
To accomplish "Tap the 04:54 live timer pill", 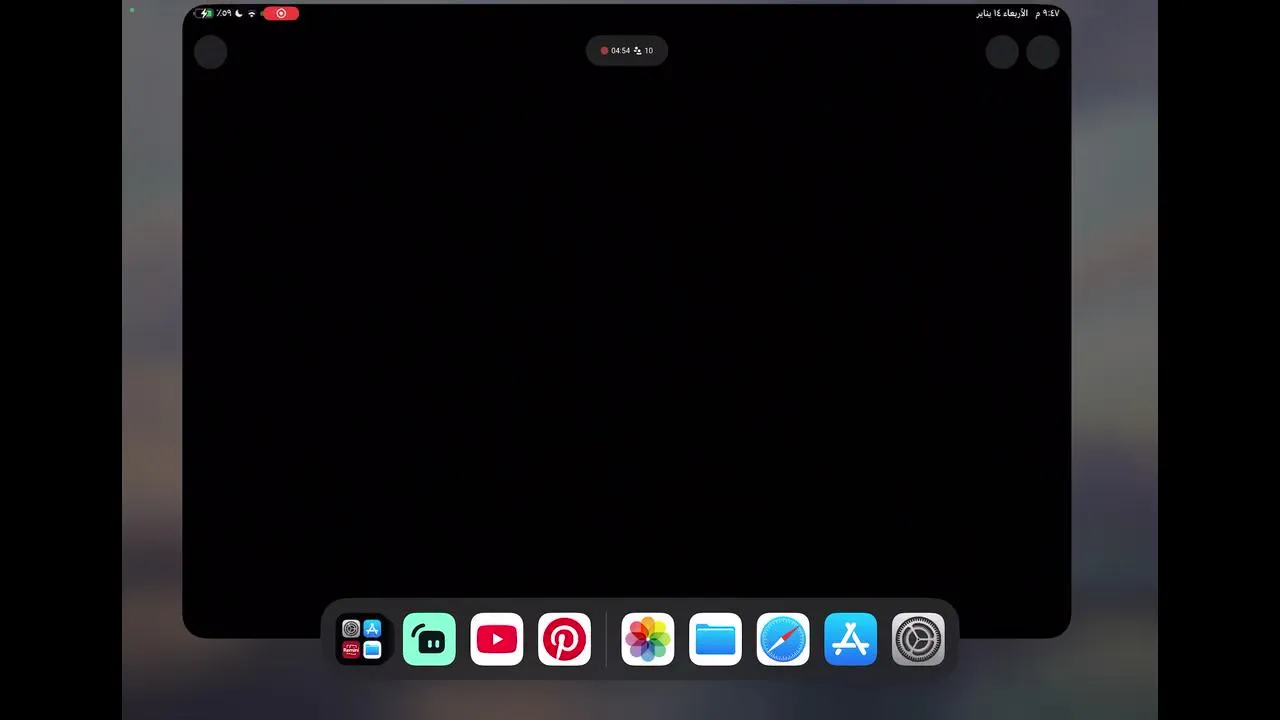I will pyautogui.click(x=627, y=50).
